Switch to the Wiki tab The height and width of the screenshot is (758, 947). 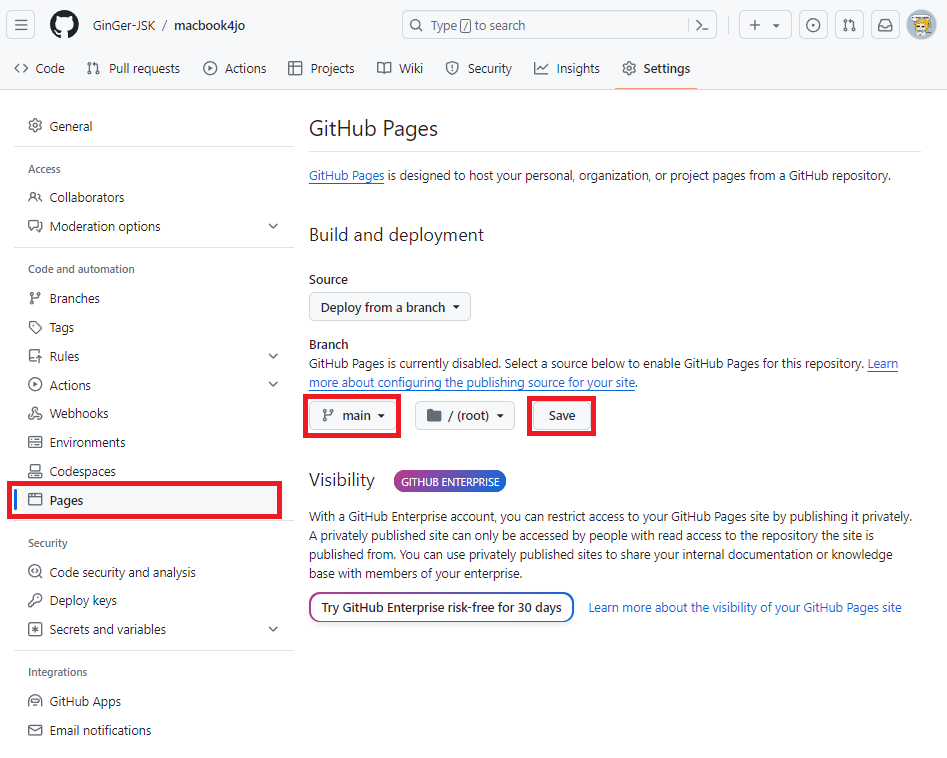click(x=399, y=68)
